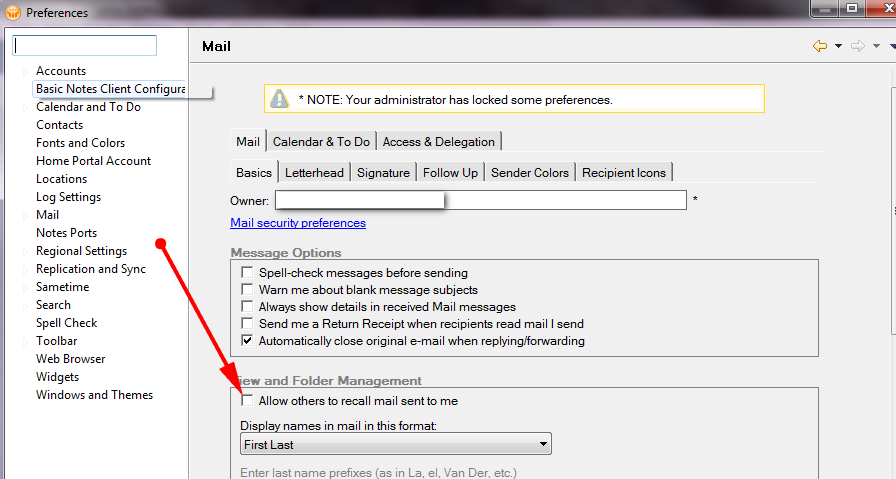Image resolution: width=896 pixels, height=479 pixels.
Task: Open the Sender Colors tab
Action: click(530, 173)
